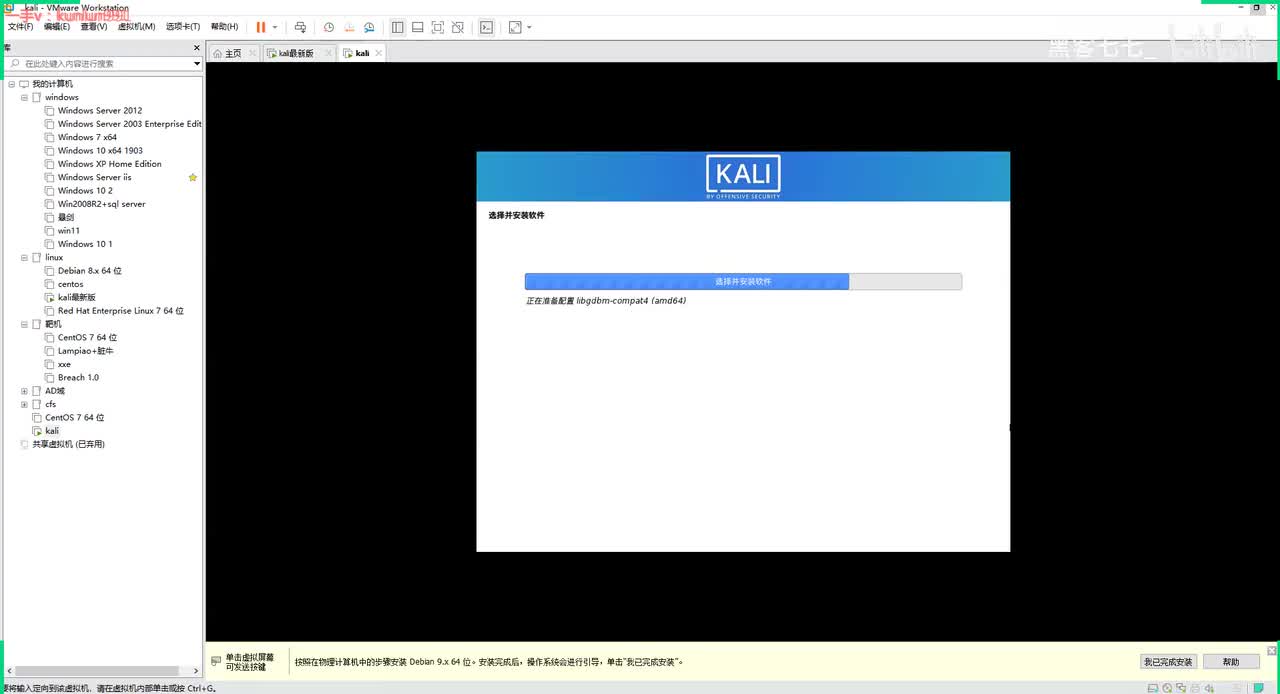1280x694 pixels.
Task: Collapse the 靶机 folder
Action: tap(24, 324)
